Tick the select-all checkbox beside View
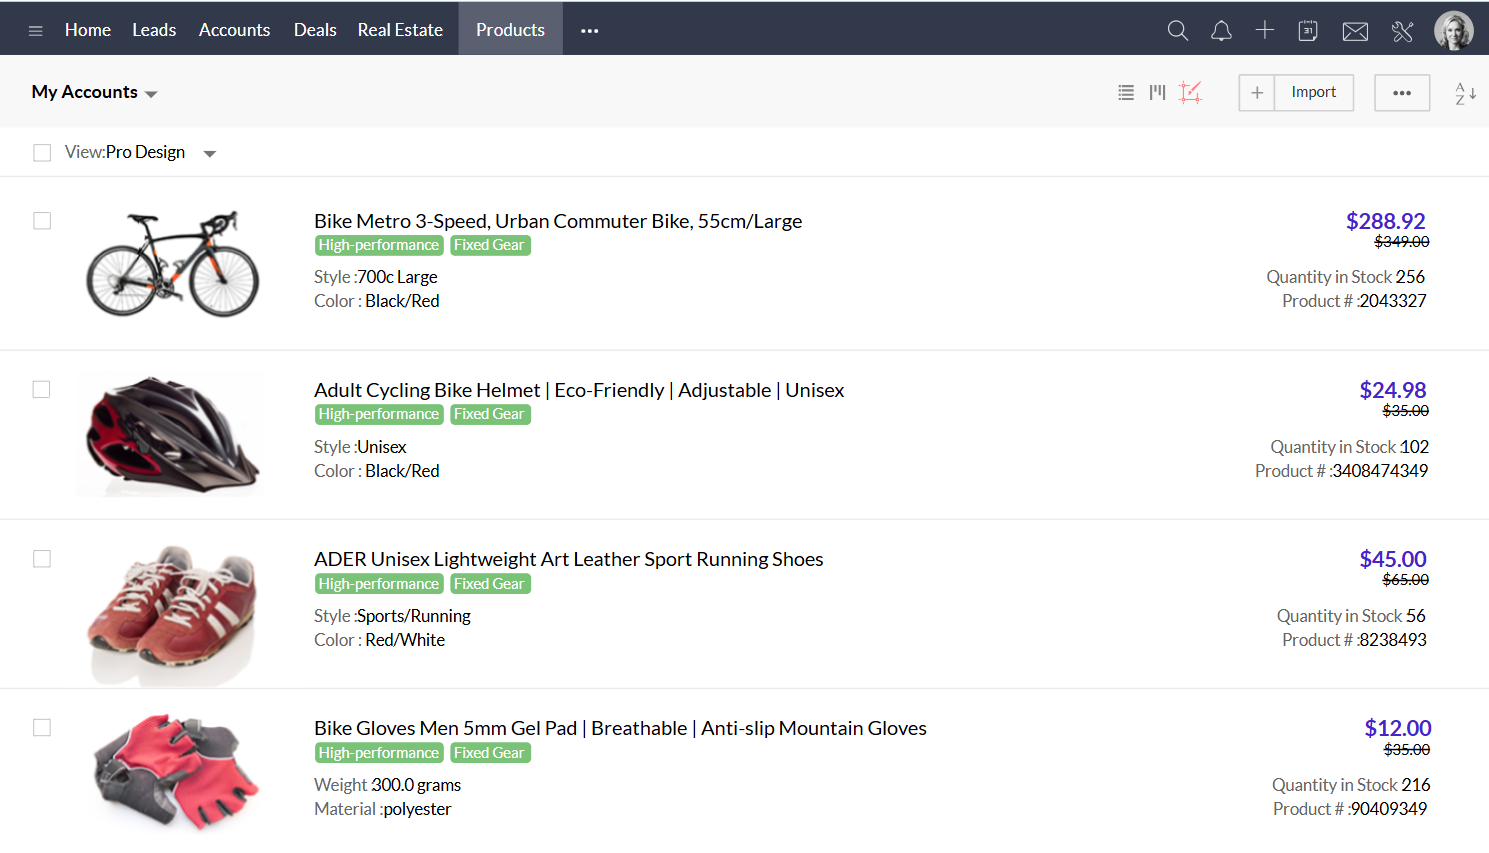Viewport: 1489px width, 853px height. 42,153
